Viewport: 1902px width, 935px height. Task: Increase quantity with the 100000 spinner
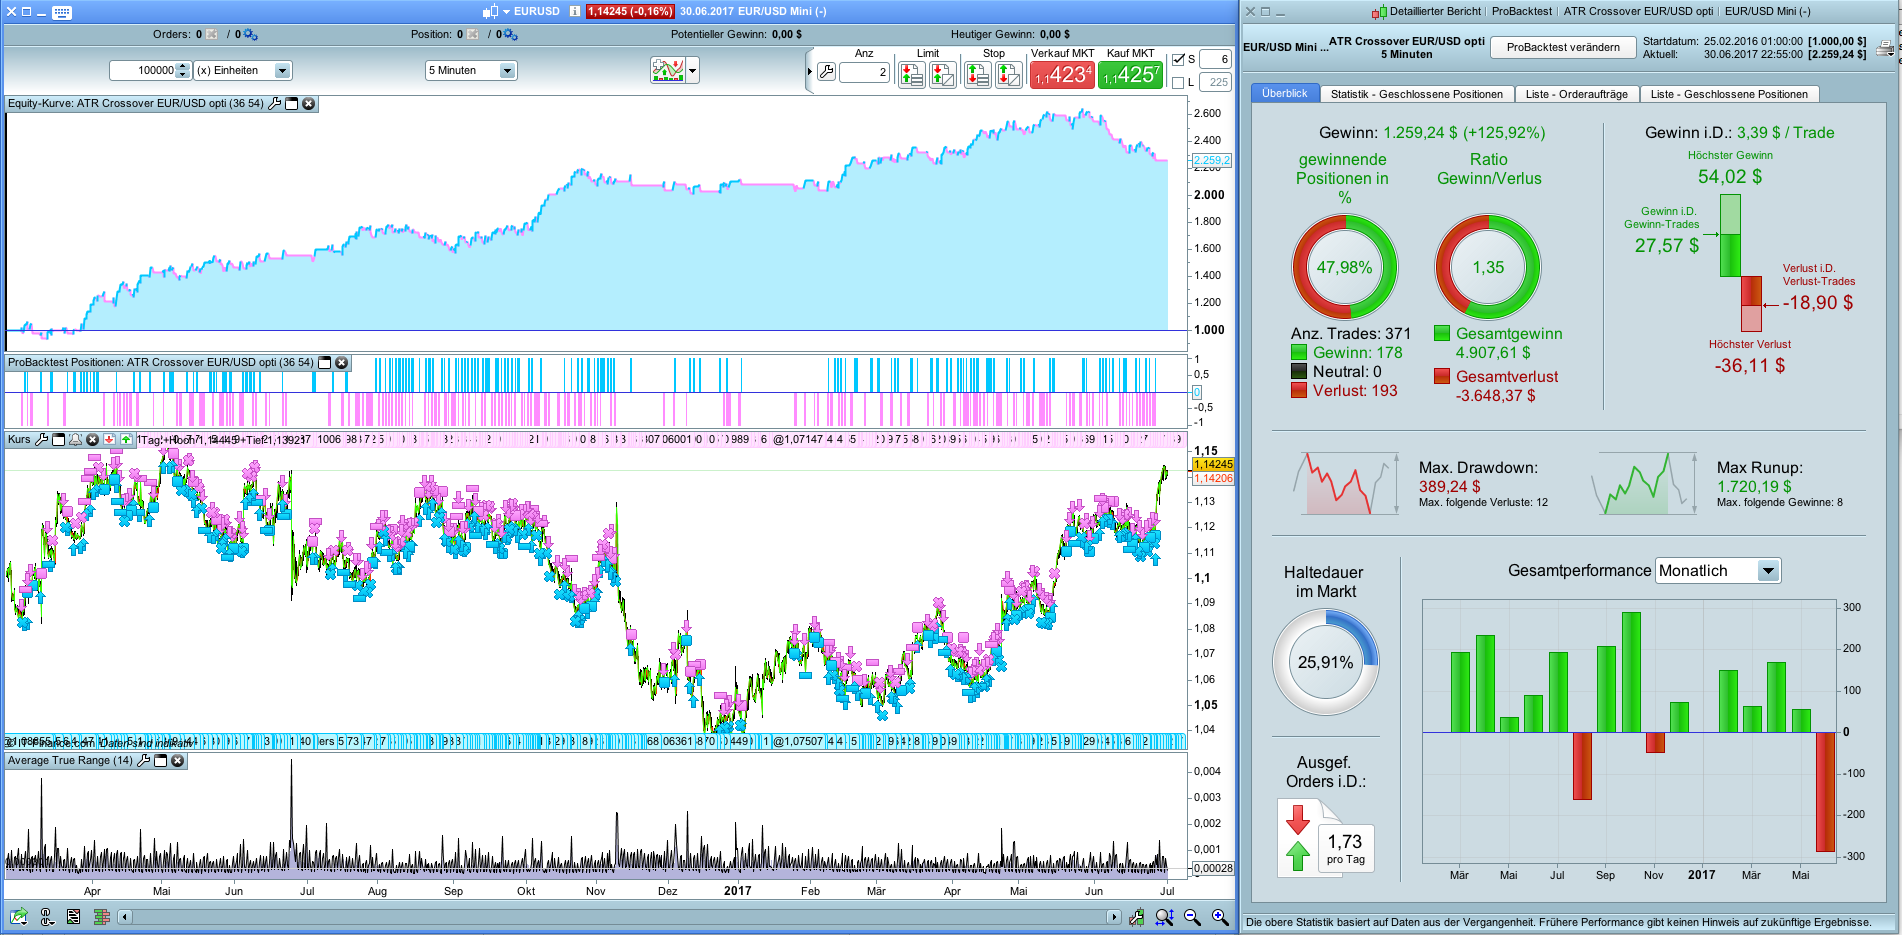(x=182, y=67)
